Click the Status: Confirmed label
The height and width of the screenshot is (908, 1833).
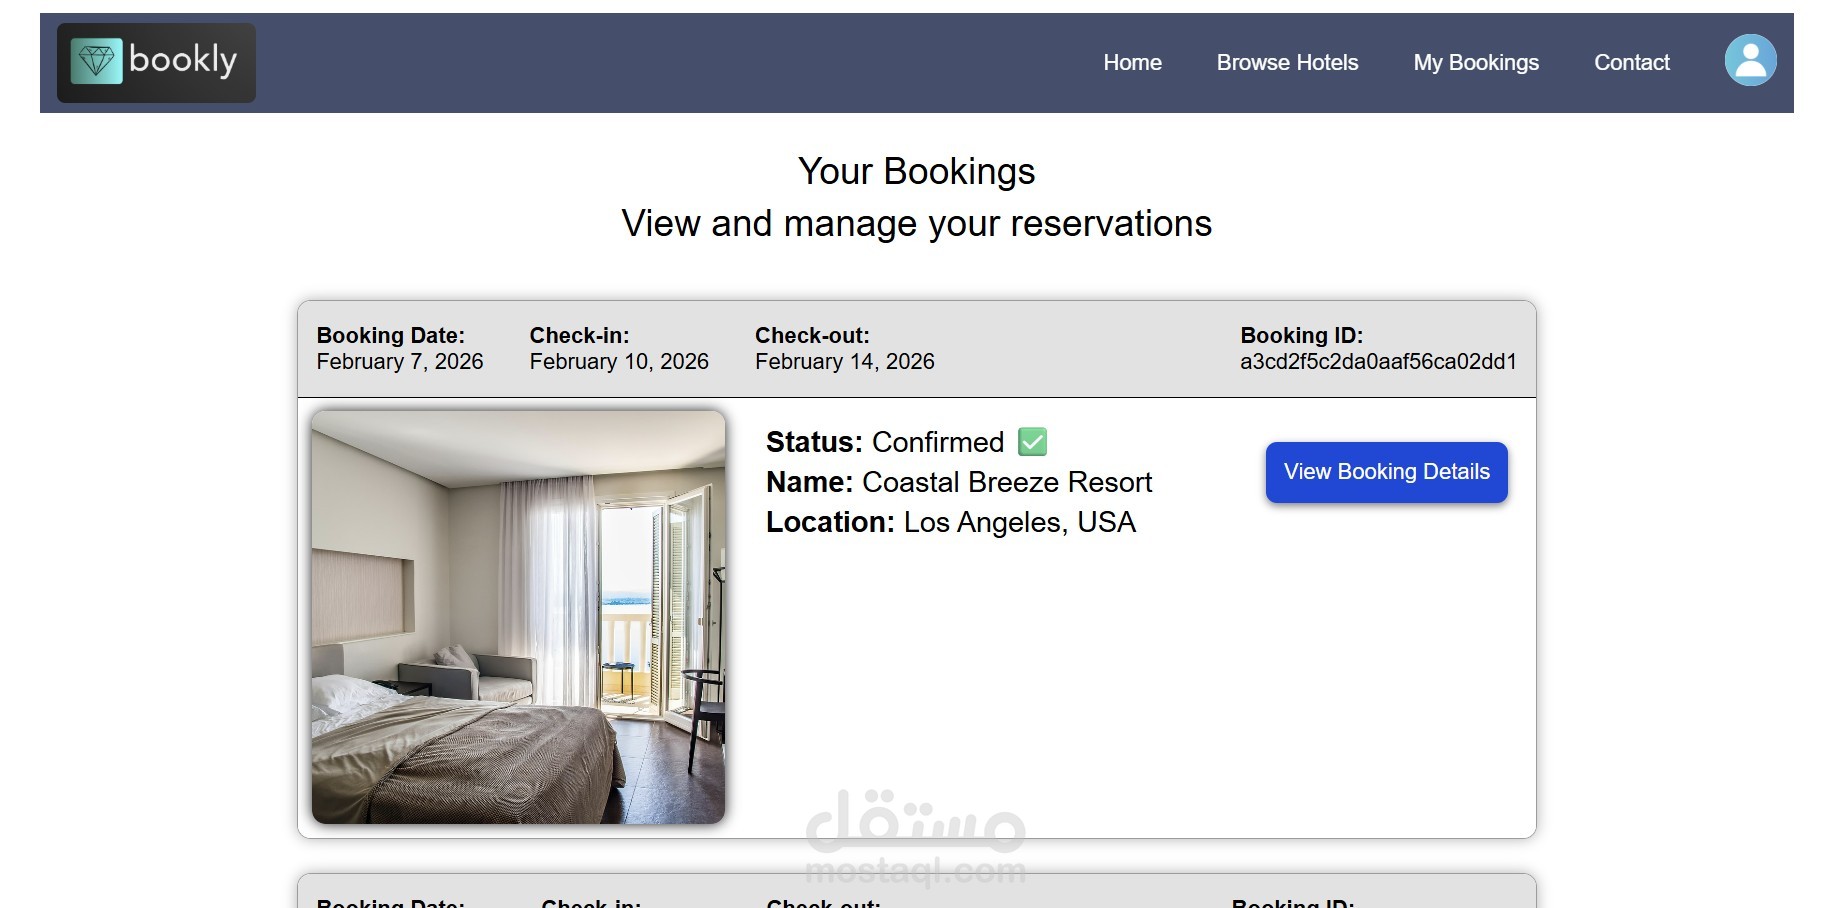point(885,442)
